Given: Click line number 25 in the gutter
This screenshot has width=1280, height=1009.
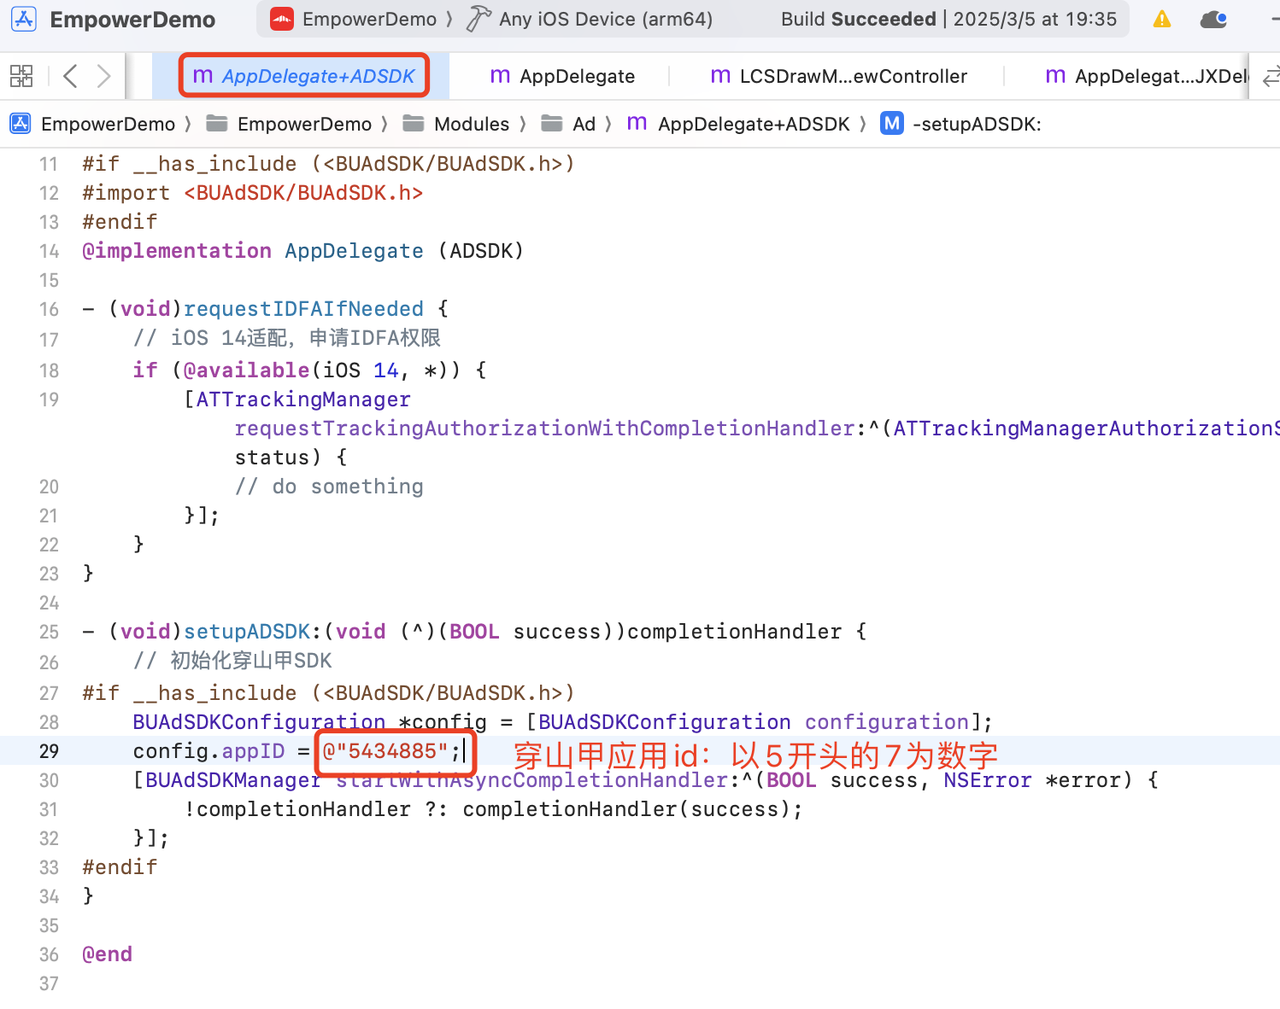Looking at the screenshot, I should coord(49,632).
